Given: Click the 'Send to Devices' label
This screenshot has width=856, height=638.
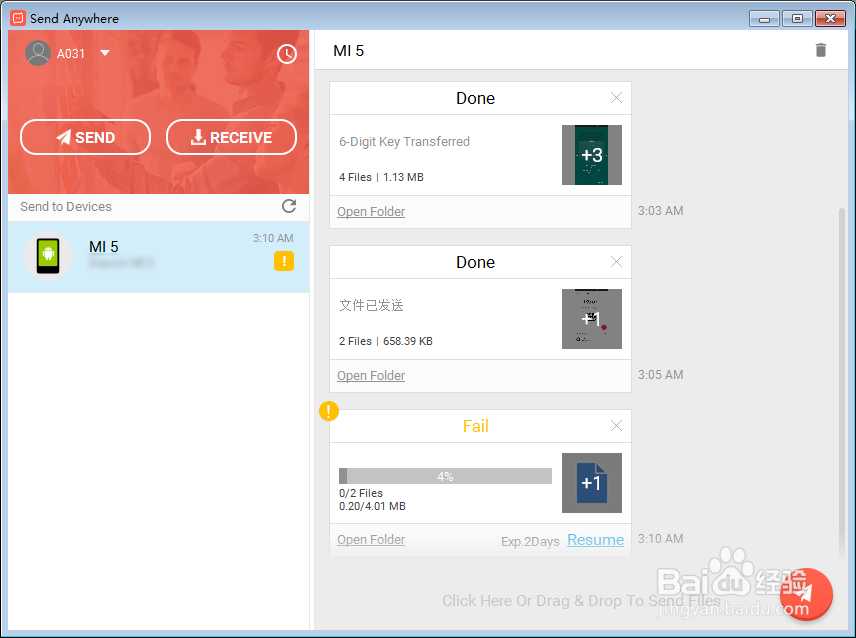Looking at the screenshot, I should pos(66,206).
